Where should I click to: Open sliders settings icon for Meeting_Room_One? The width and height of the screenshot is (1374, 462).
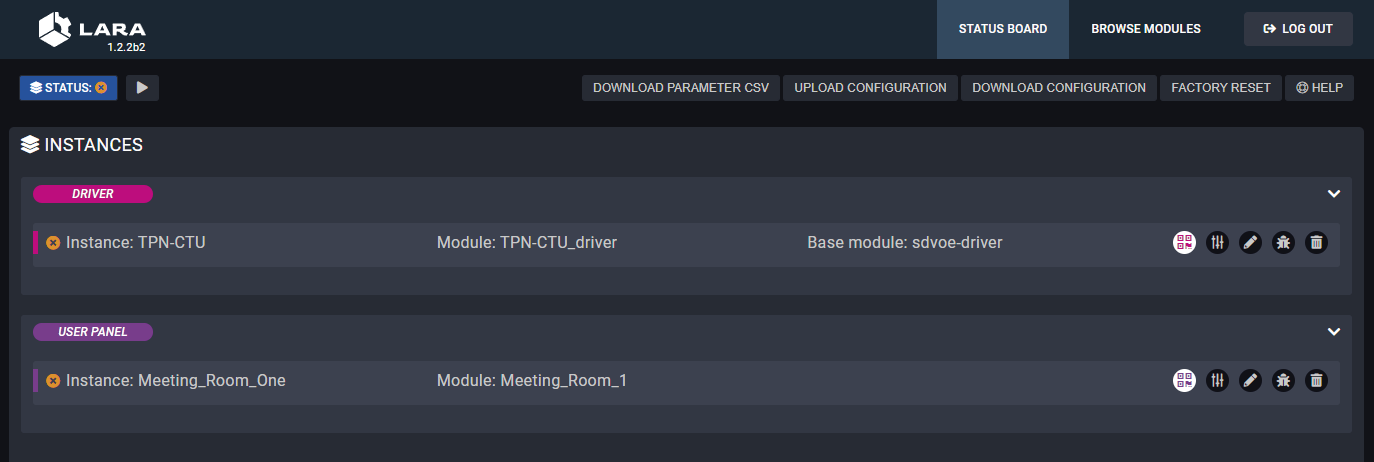(x=1217, y=380)
